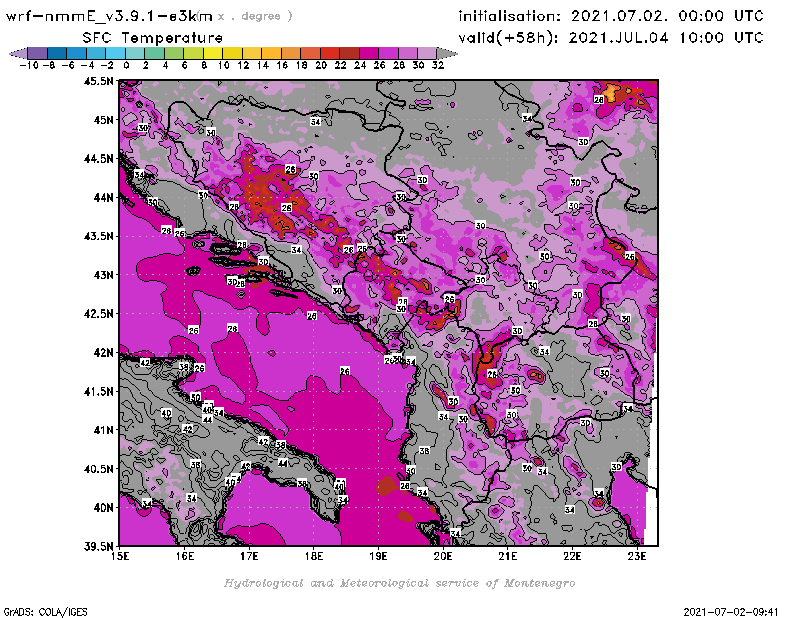
Task: Select the '43.5N' latitude axis label
Action: [x=98, y=236]
